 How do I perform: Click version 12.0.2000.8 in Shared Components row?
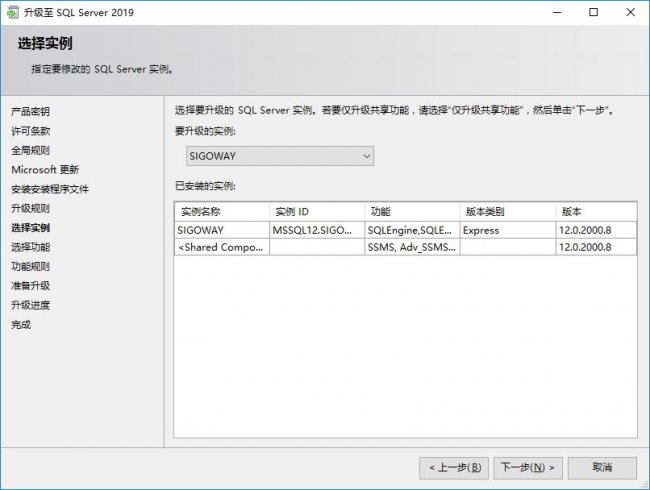pos(596,247)
